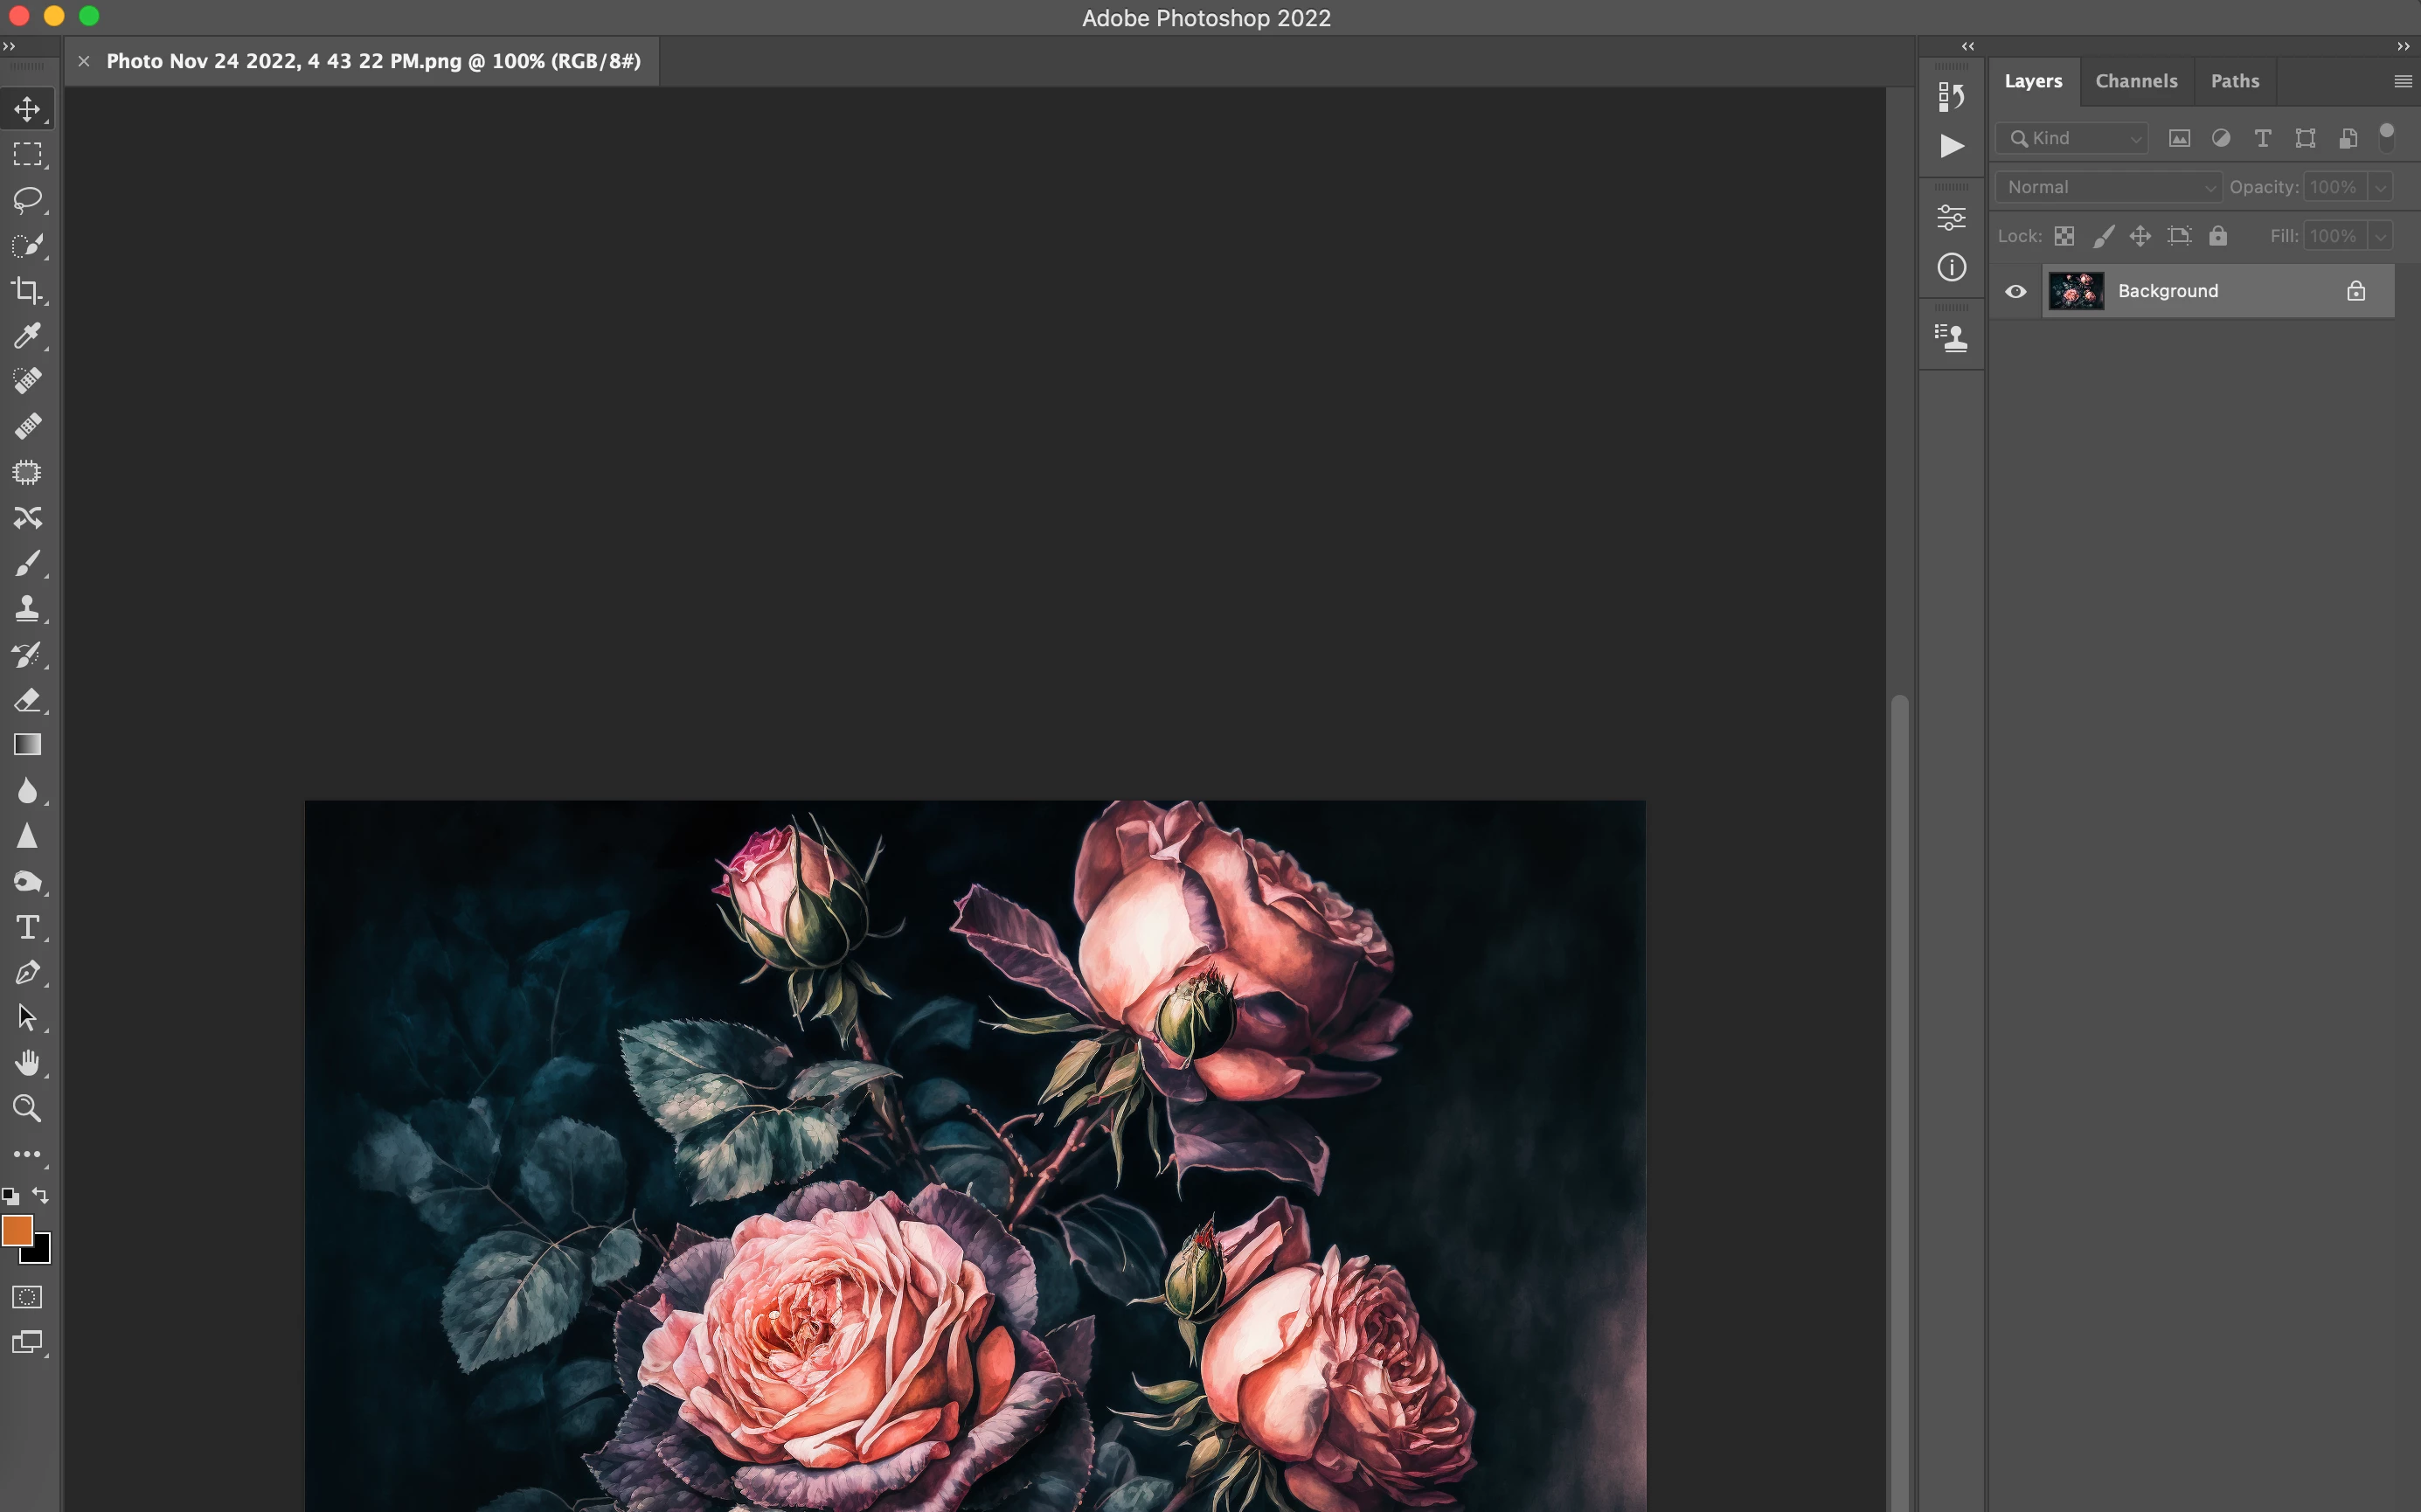Click the orange foreground color swatch
Viewport: 2421px width, 1512px height.
tap(16, 1230)
